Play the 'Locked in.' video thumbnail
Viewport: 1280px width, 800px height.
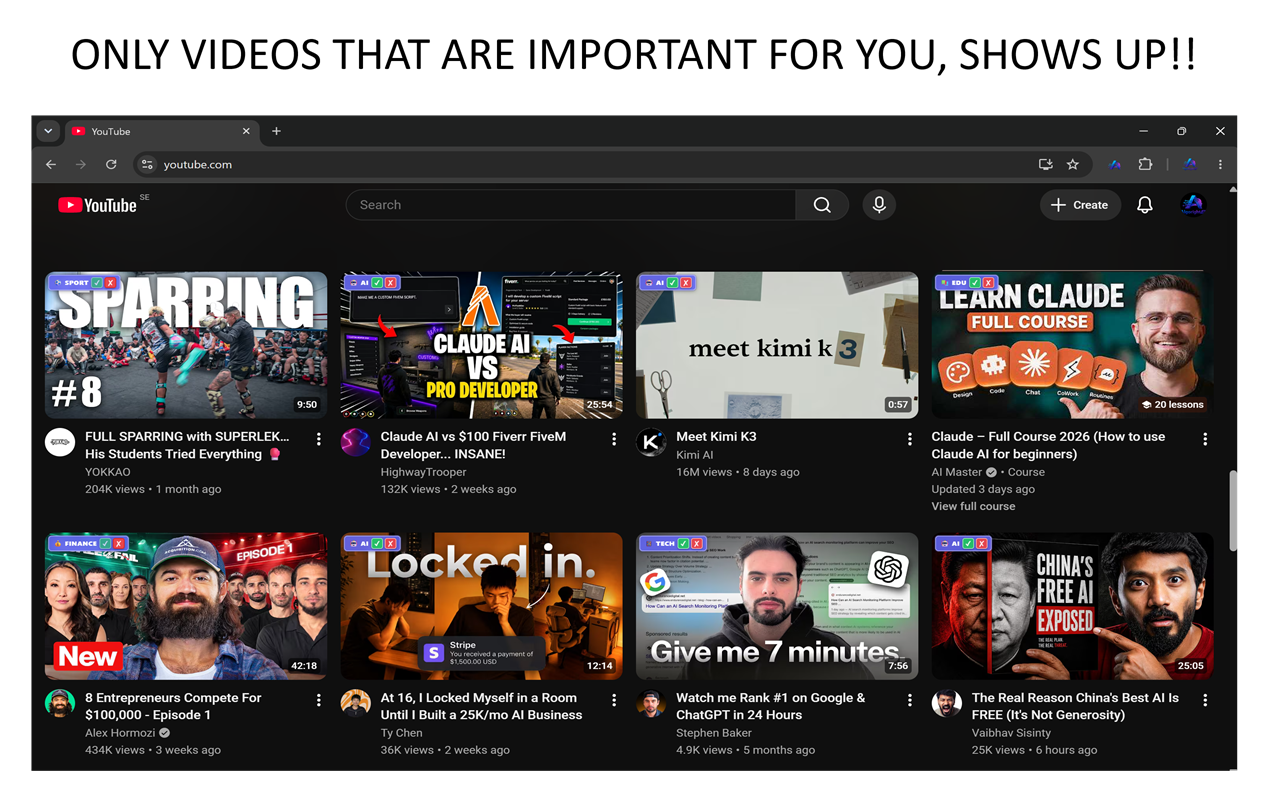click(481, 606)
